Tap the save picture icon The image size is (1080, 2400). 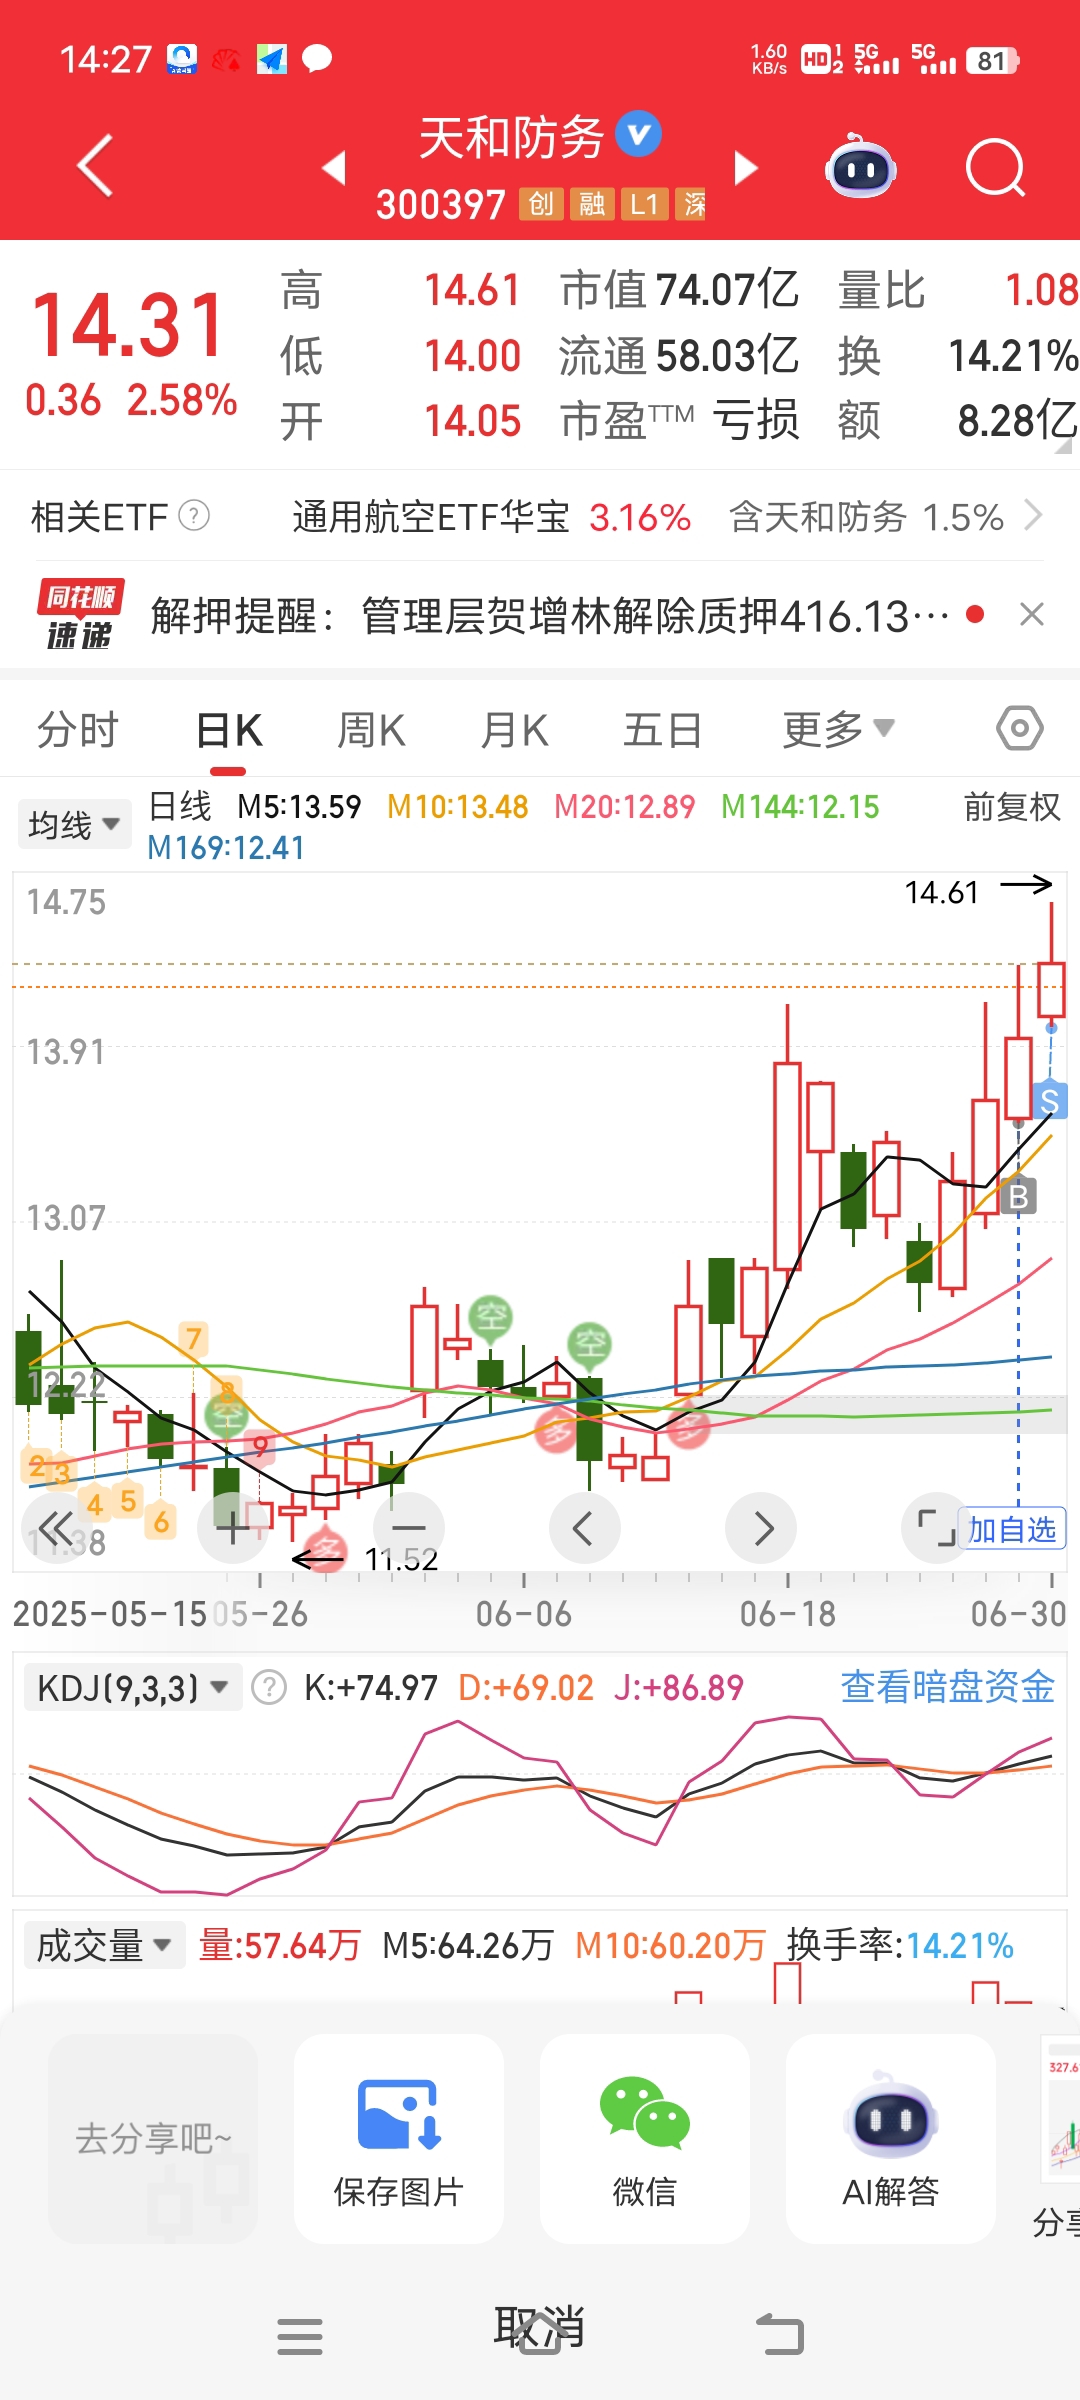(399, 2113)
